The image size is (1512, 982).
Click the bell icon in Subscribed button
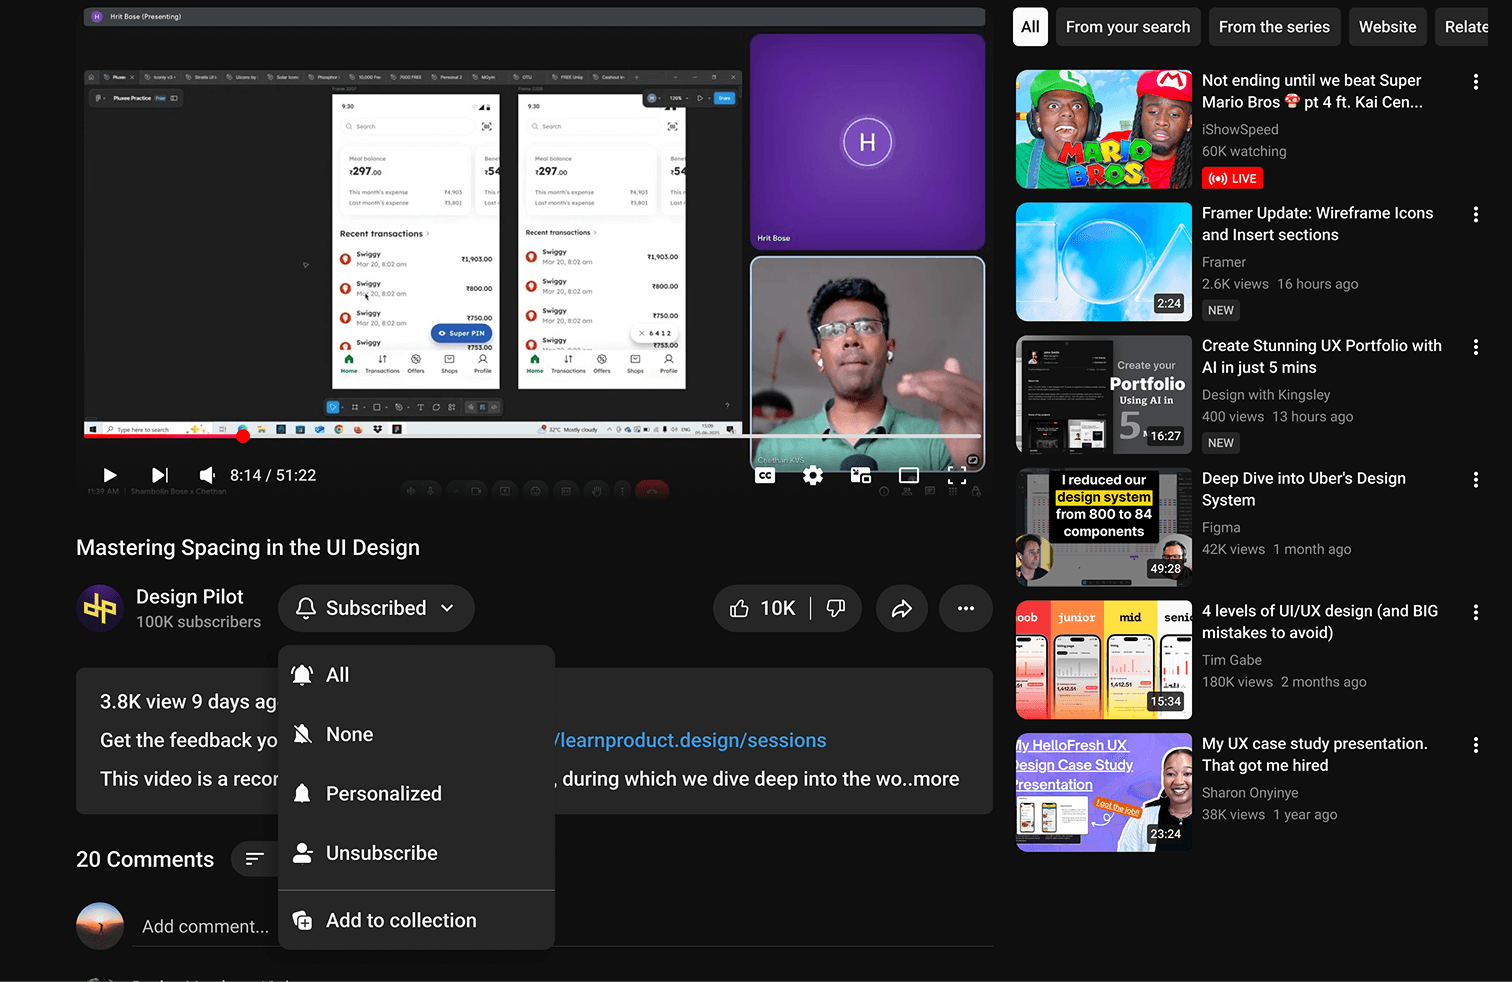[x=306, y=608]
